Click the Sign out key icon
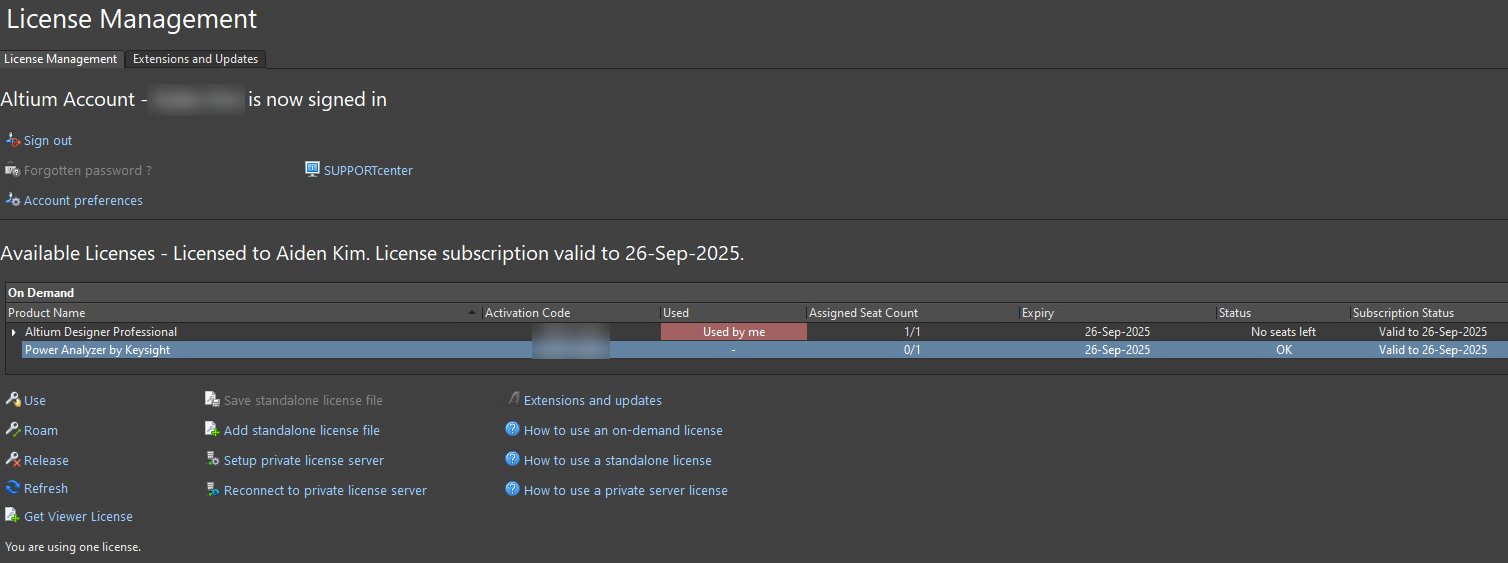The width and height of the screenshot is (1508, 563). pyautogui.click(x=13, y=141)
